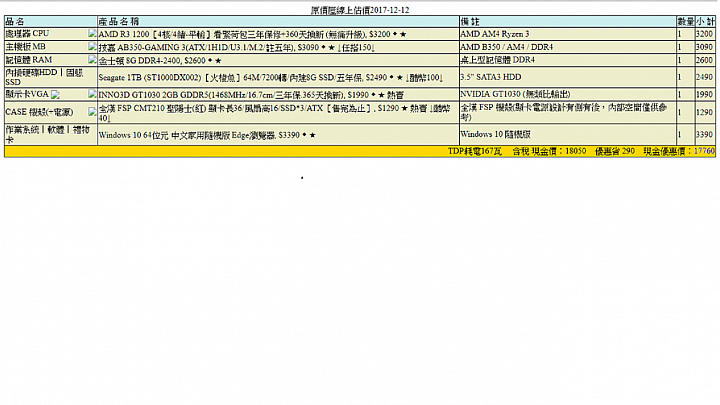Click the image icon in the CASE 機殼 row

point(92,112)
